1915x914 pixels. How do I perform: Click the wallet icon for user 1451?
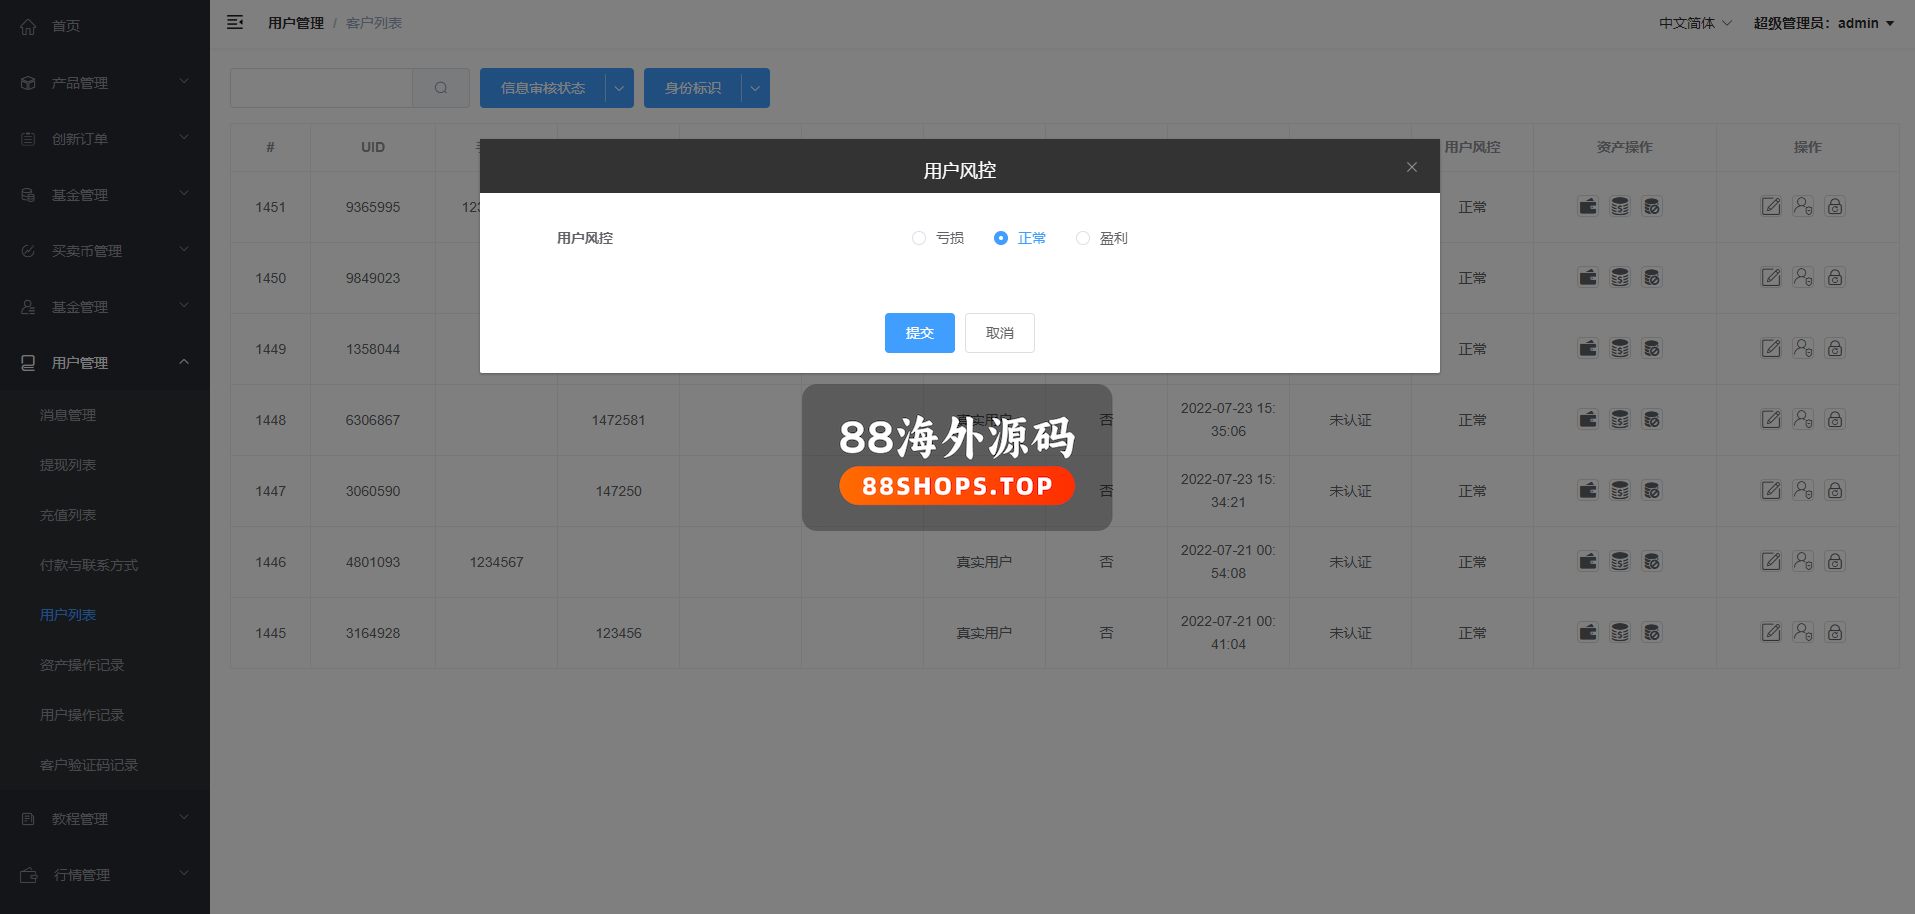pos(1588,207)
